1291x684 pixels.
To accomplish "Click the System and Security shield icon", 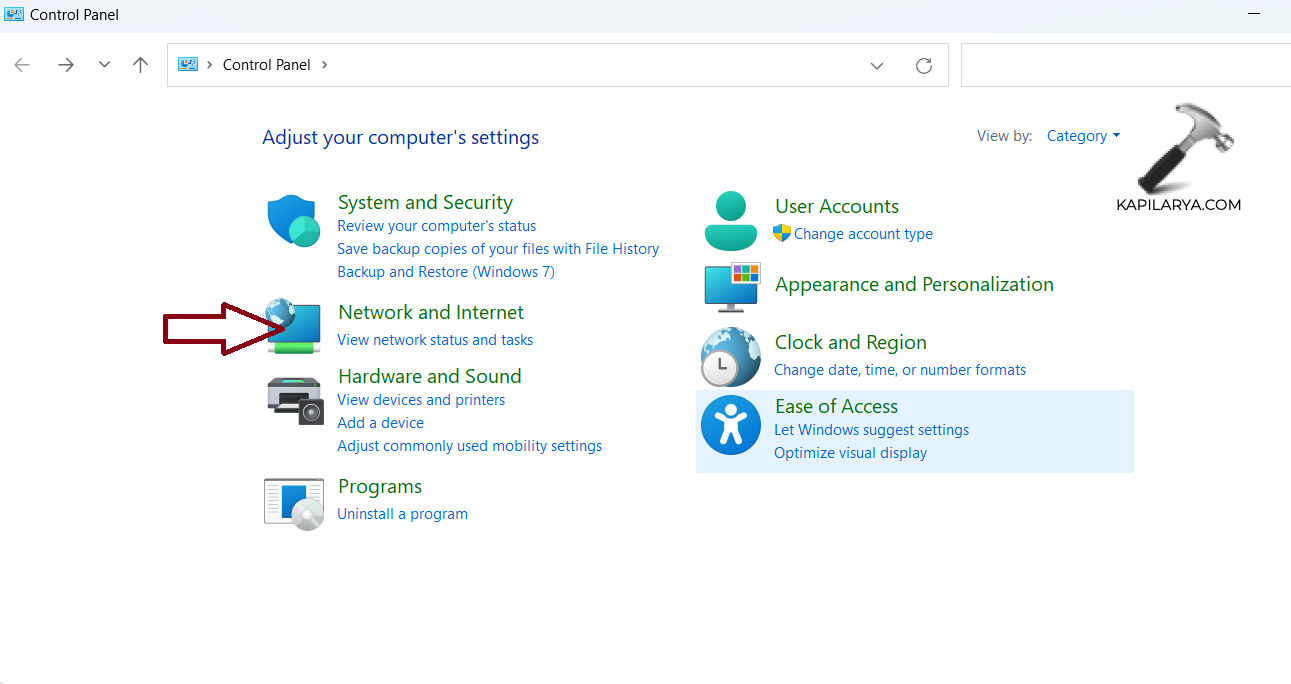I will tap(293, 221).
